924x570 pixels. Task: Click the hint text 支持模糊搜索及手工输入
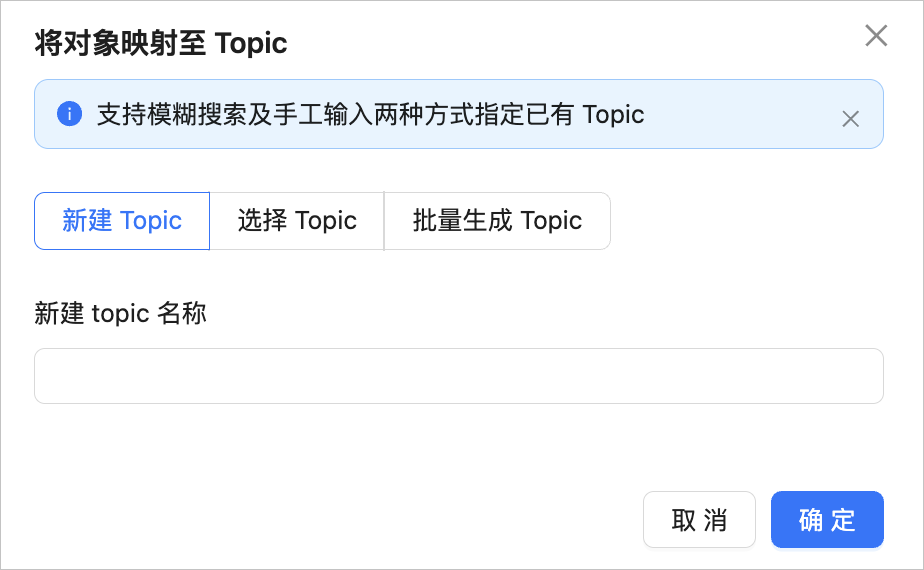[235, 114]
